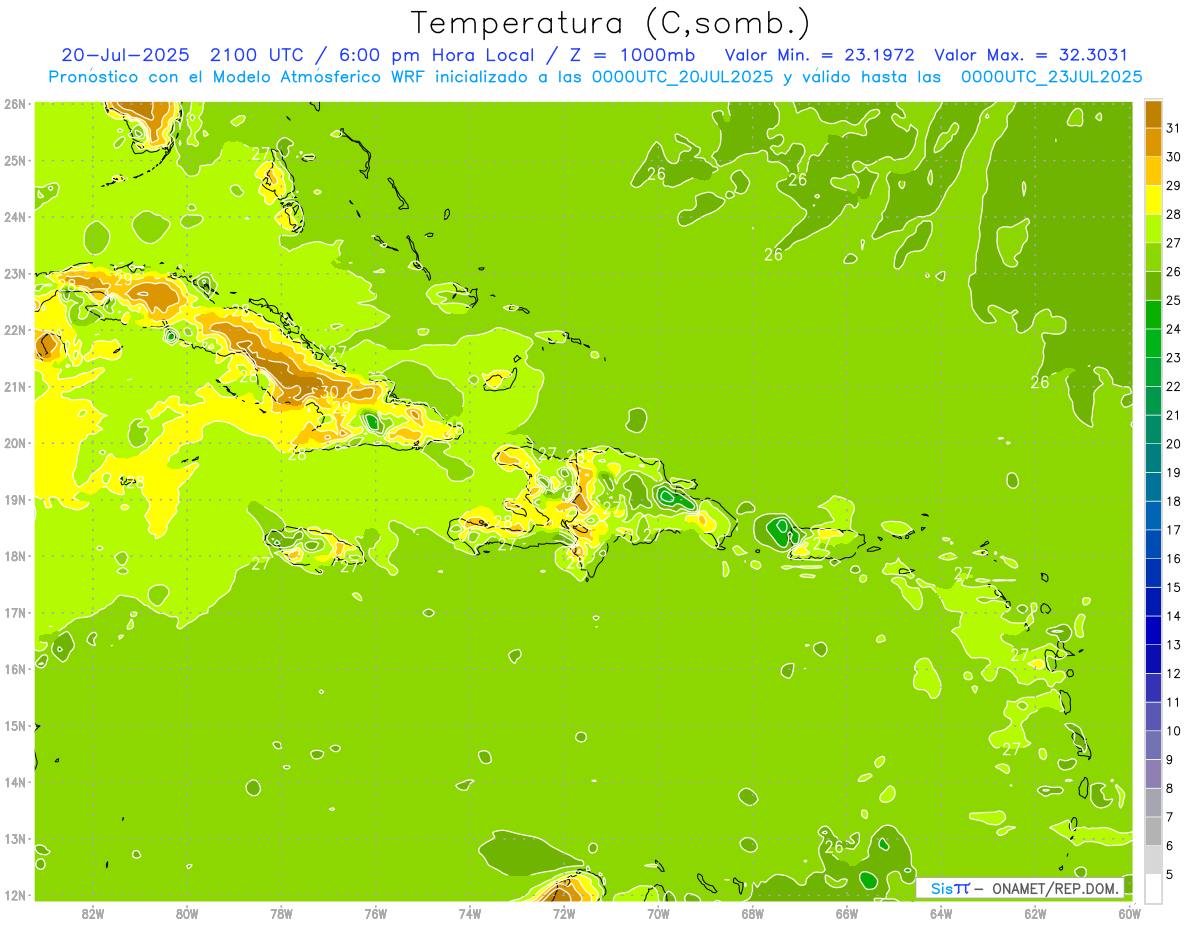Click the "72W" longitude axis label

(x=564, y=913)
